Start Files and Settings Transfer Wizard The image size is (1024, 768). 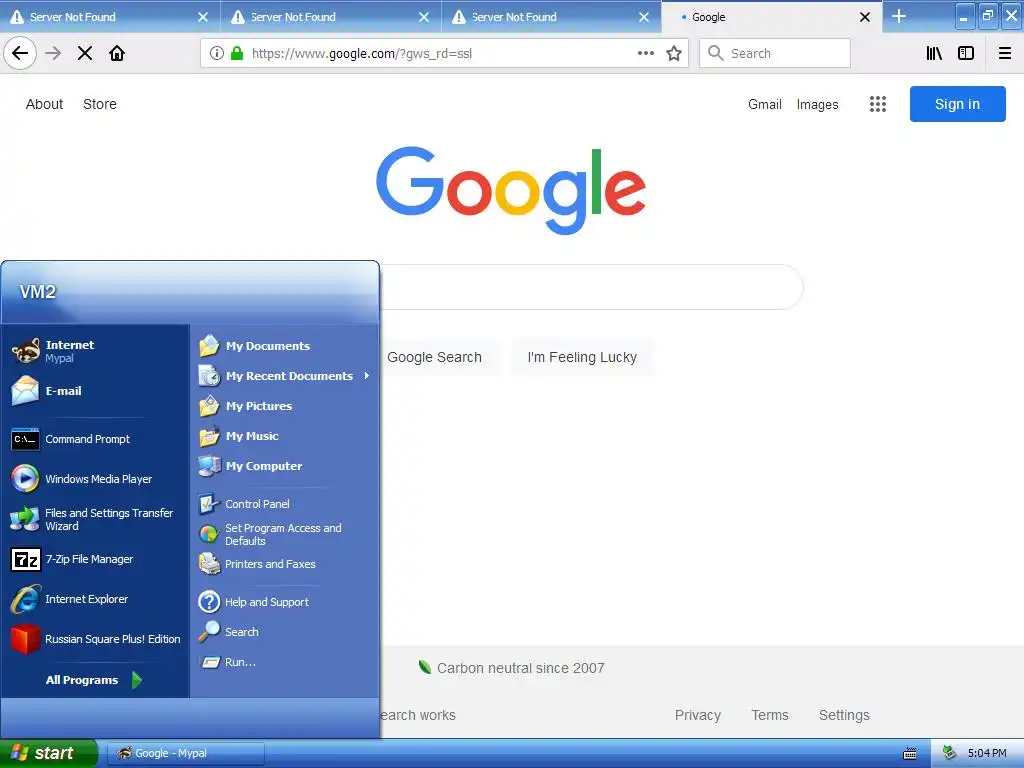tap(94, 519)
